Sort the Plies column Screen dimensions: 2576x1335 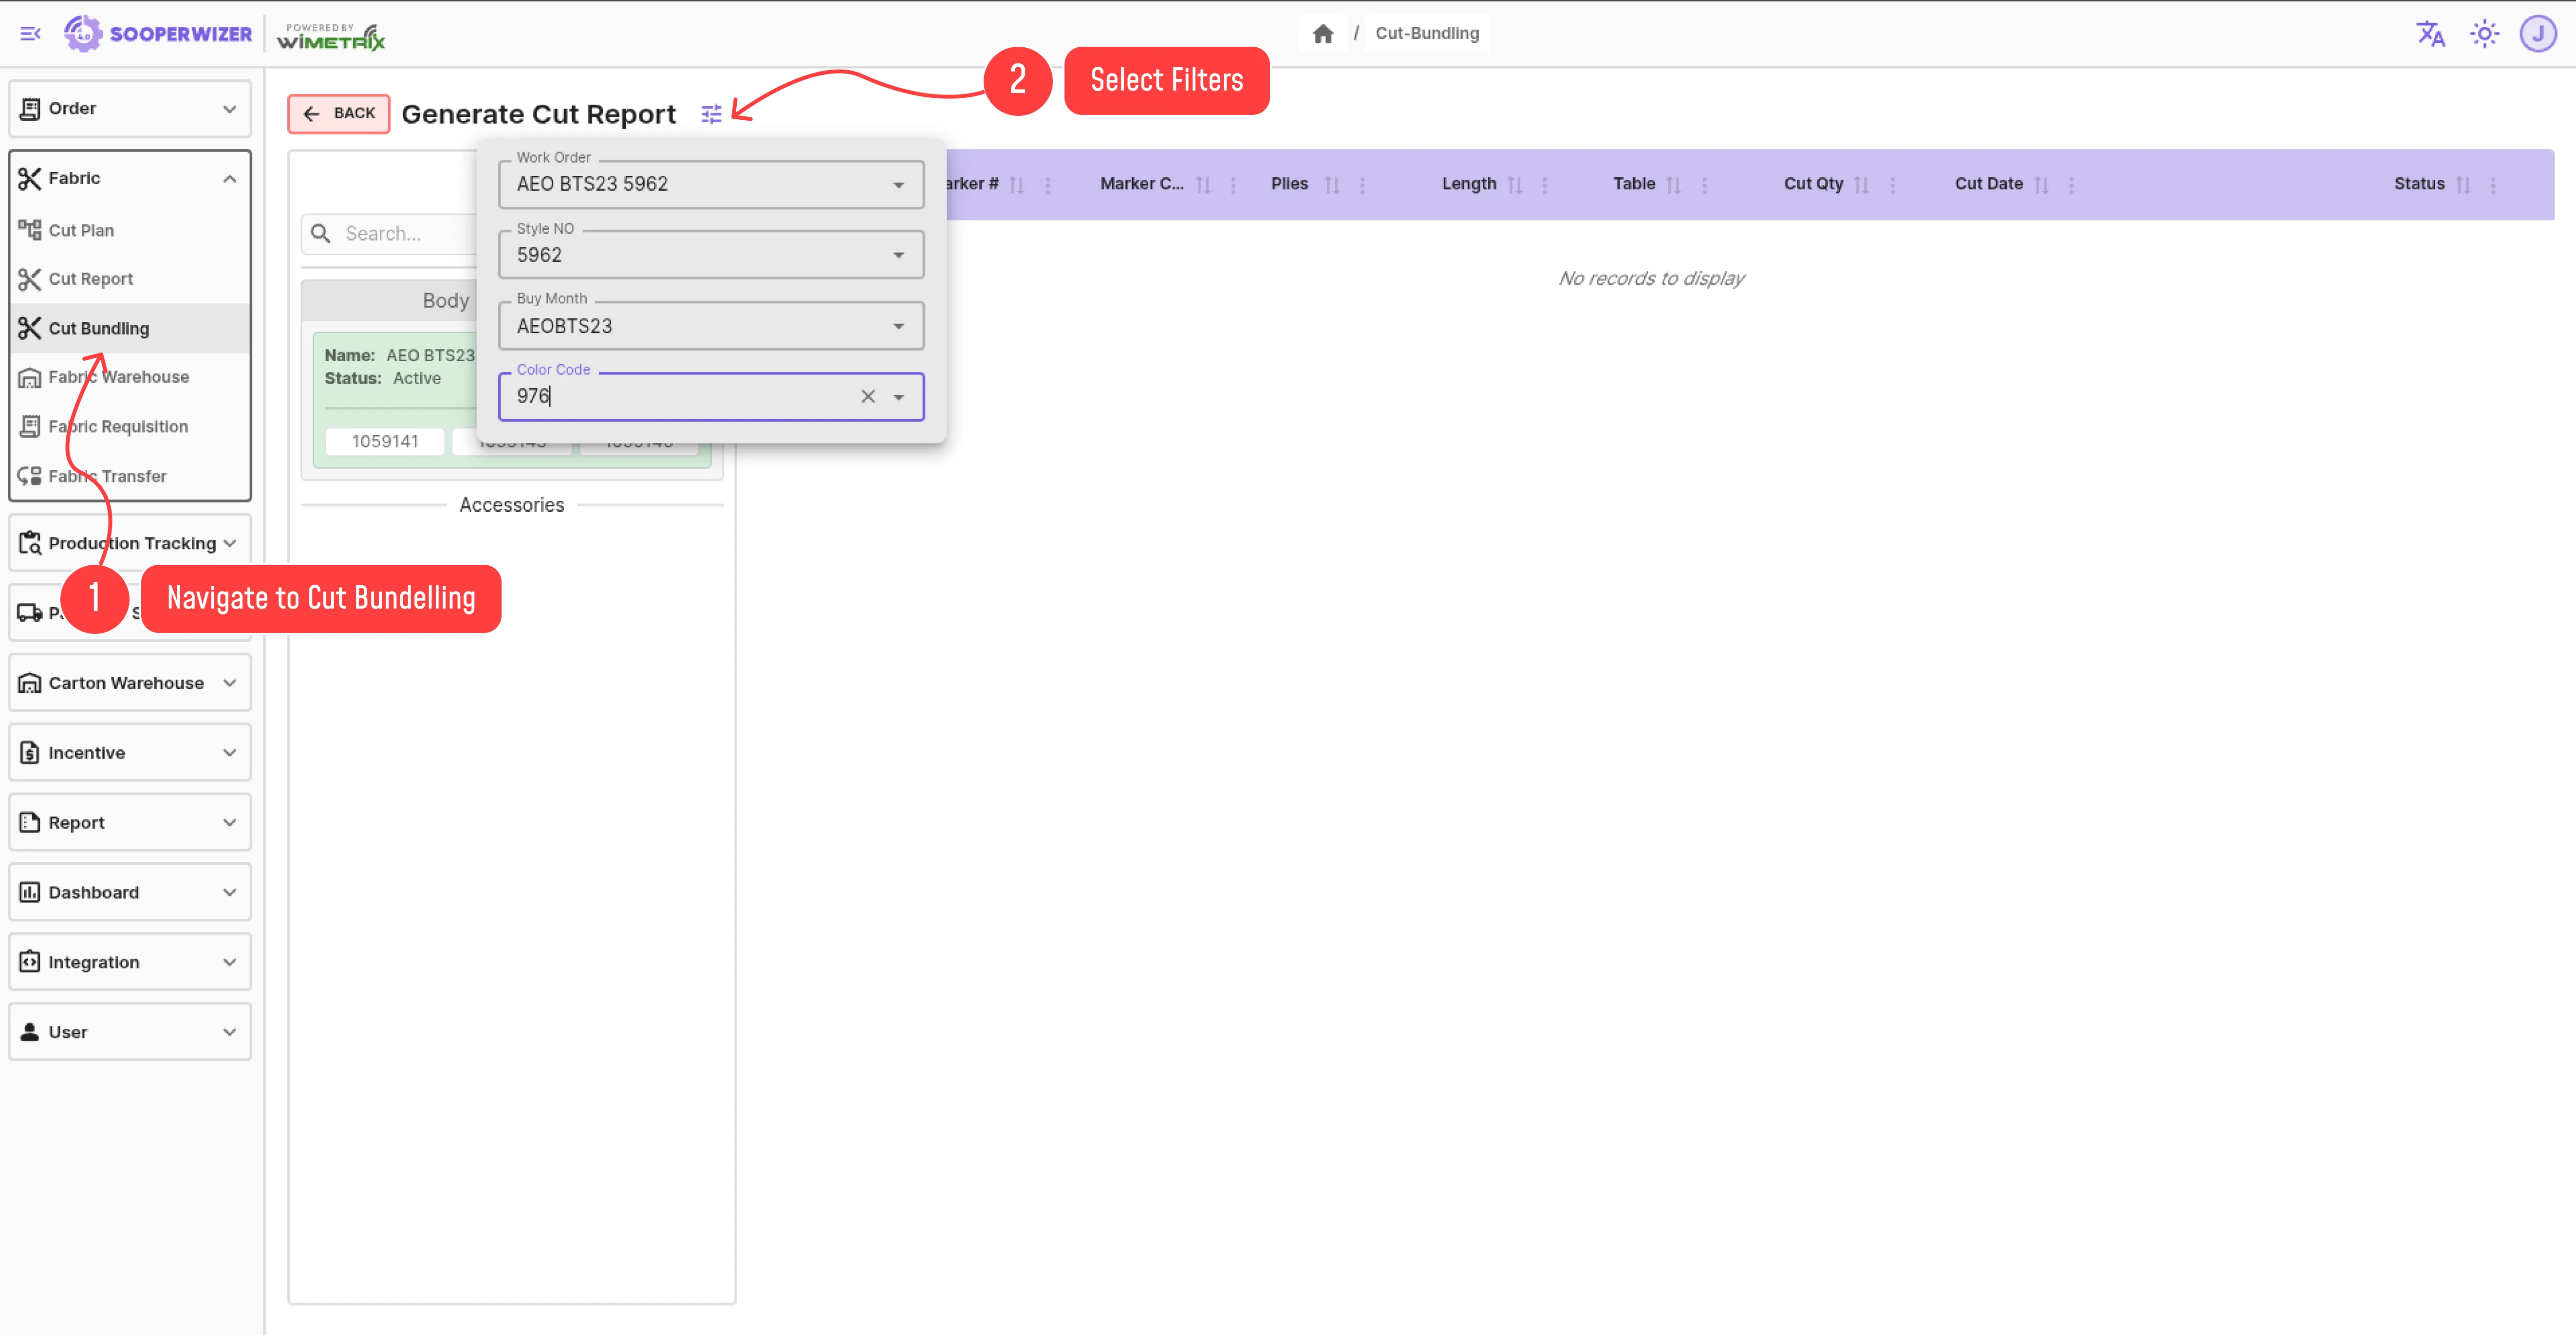coord(1331,184)
